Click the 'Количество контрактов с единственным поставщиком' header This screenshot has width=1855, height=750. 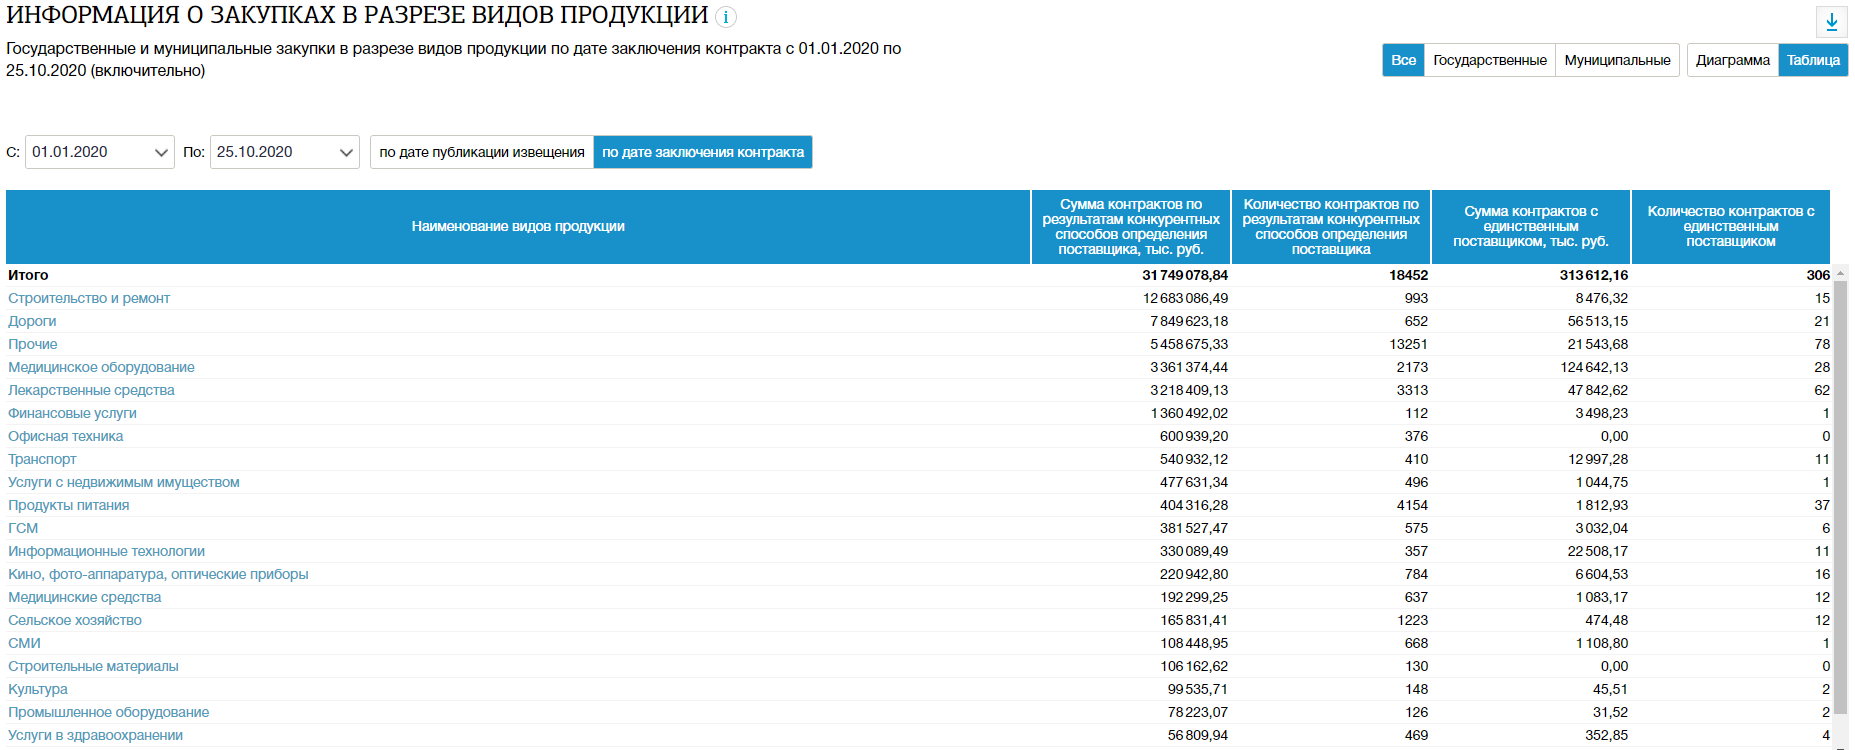pos(1730,227)
